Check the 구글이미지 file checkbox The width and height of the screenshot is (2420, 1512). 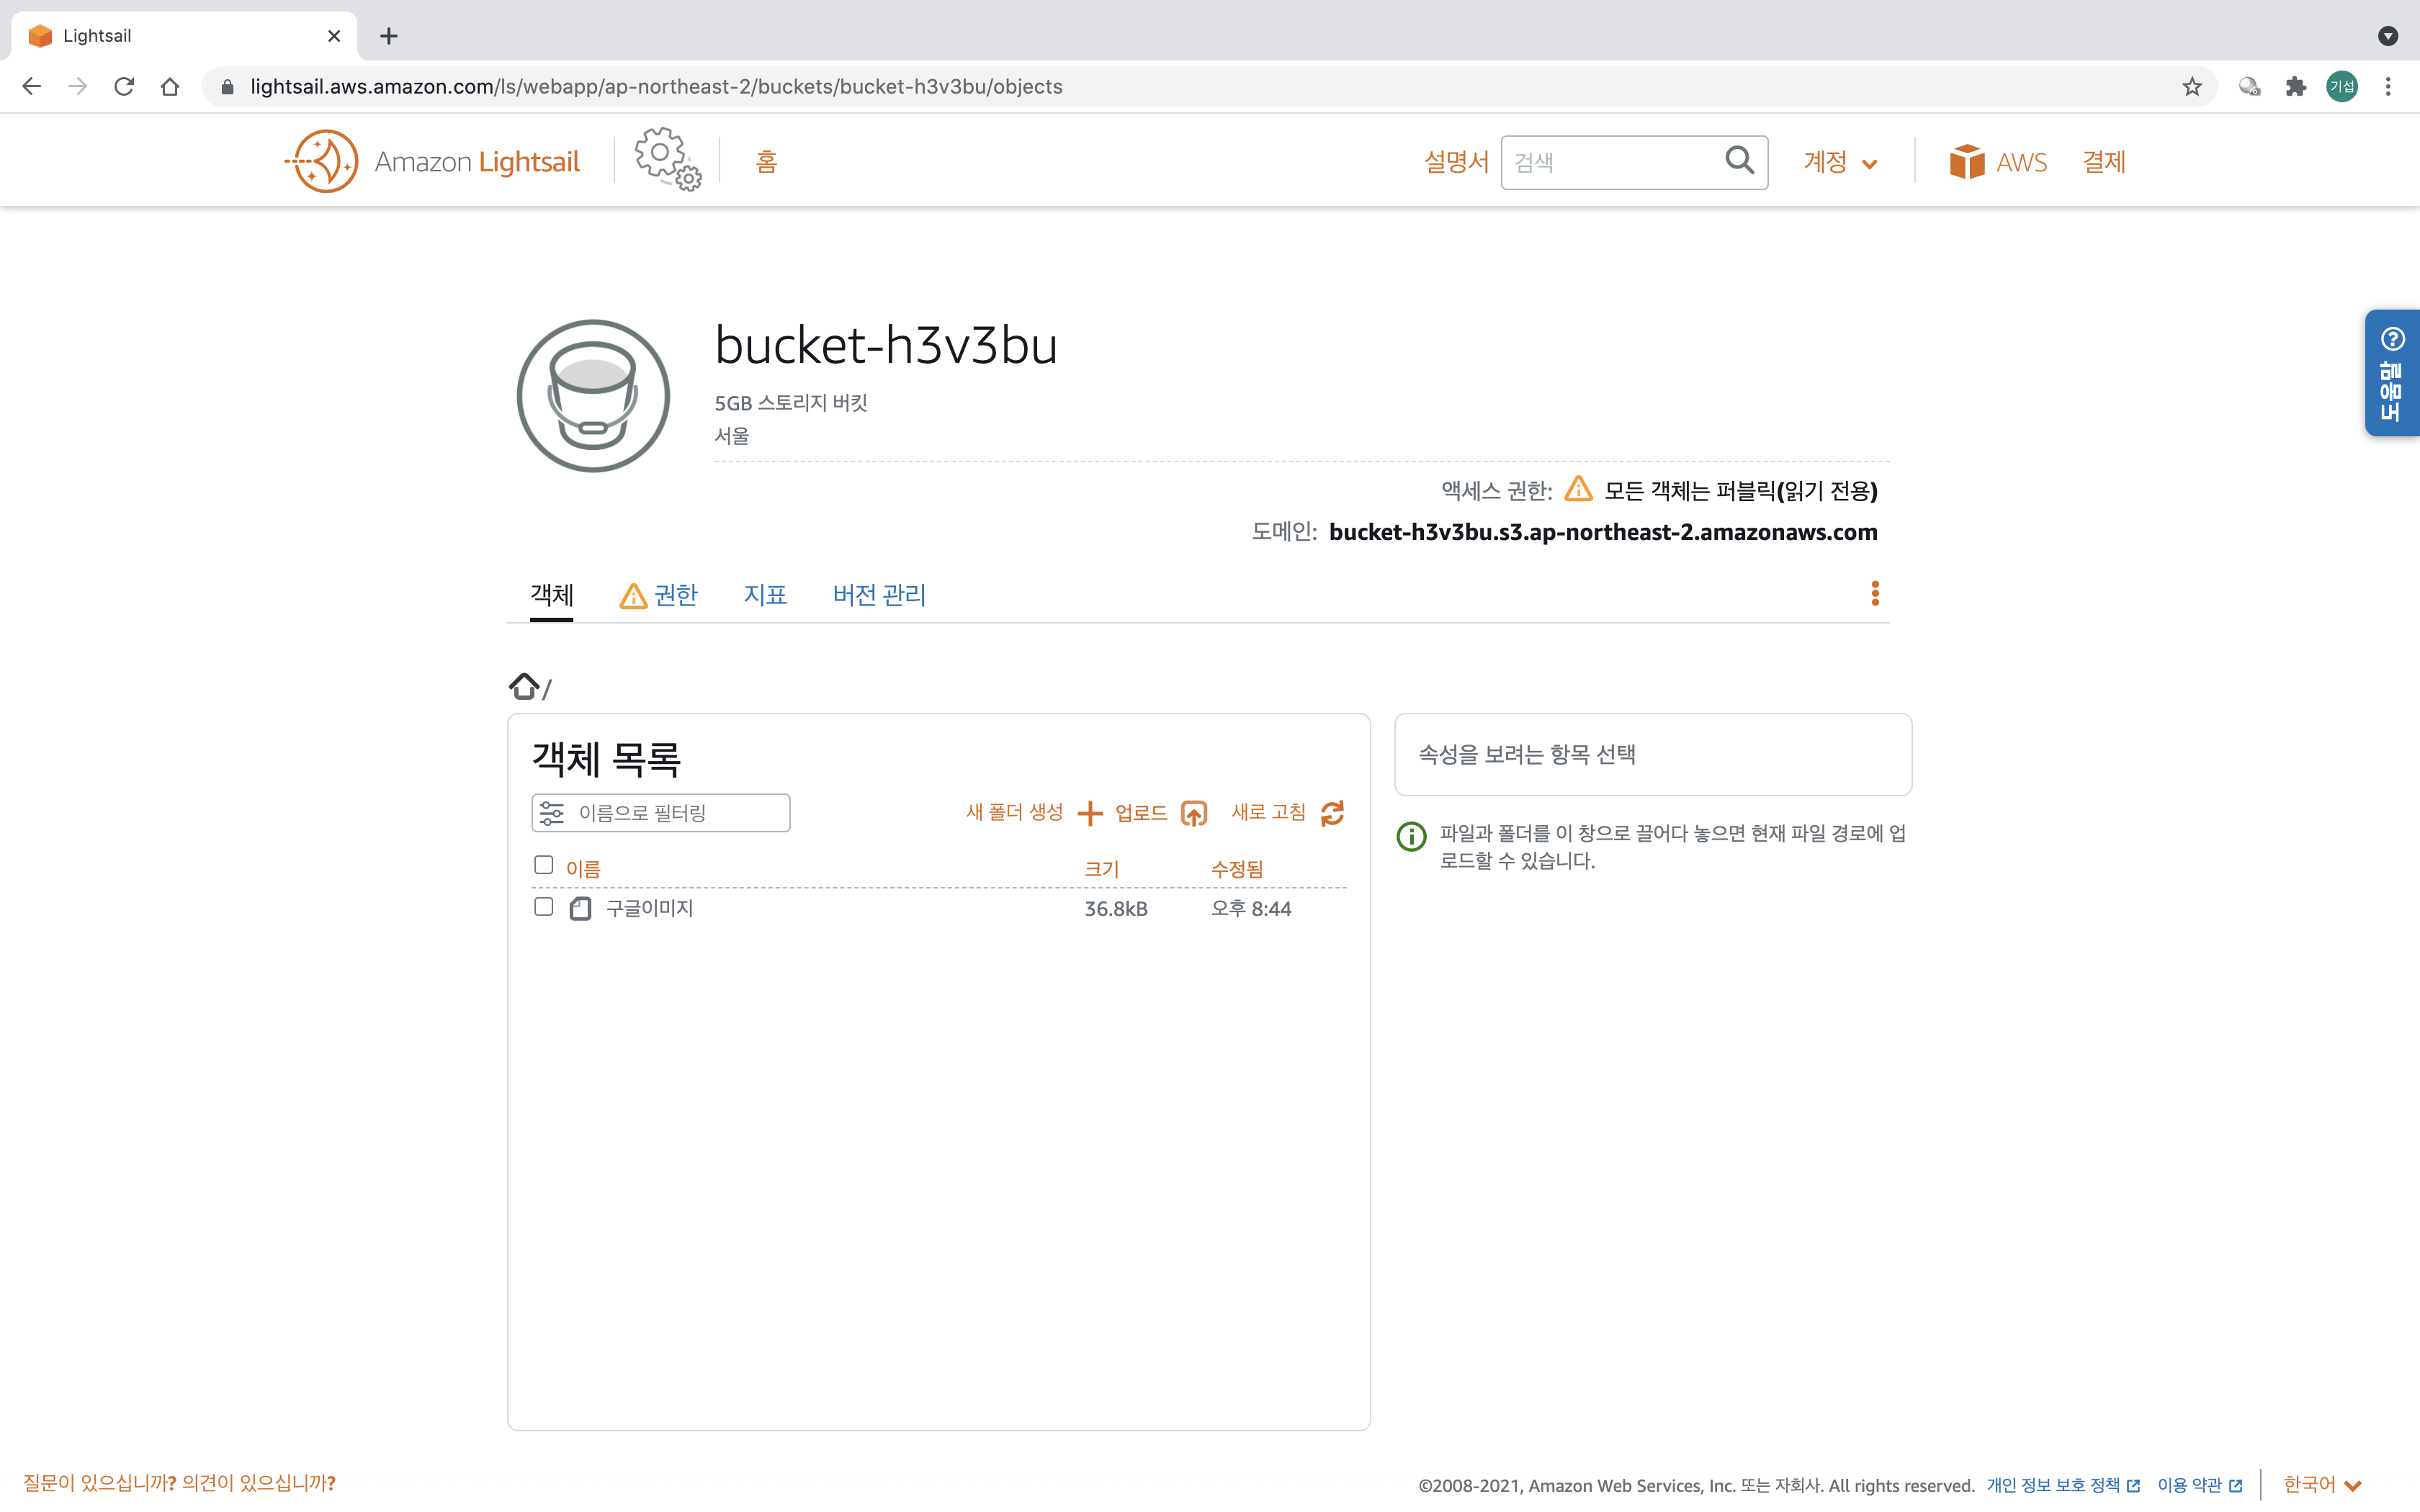(x=543, y=907)
